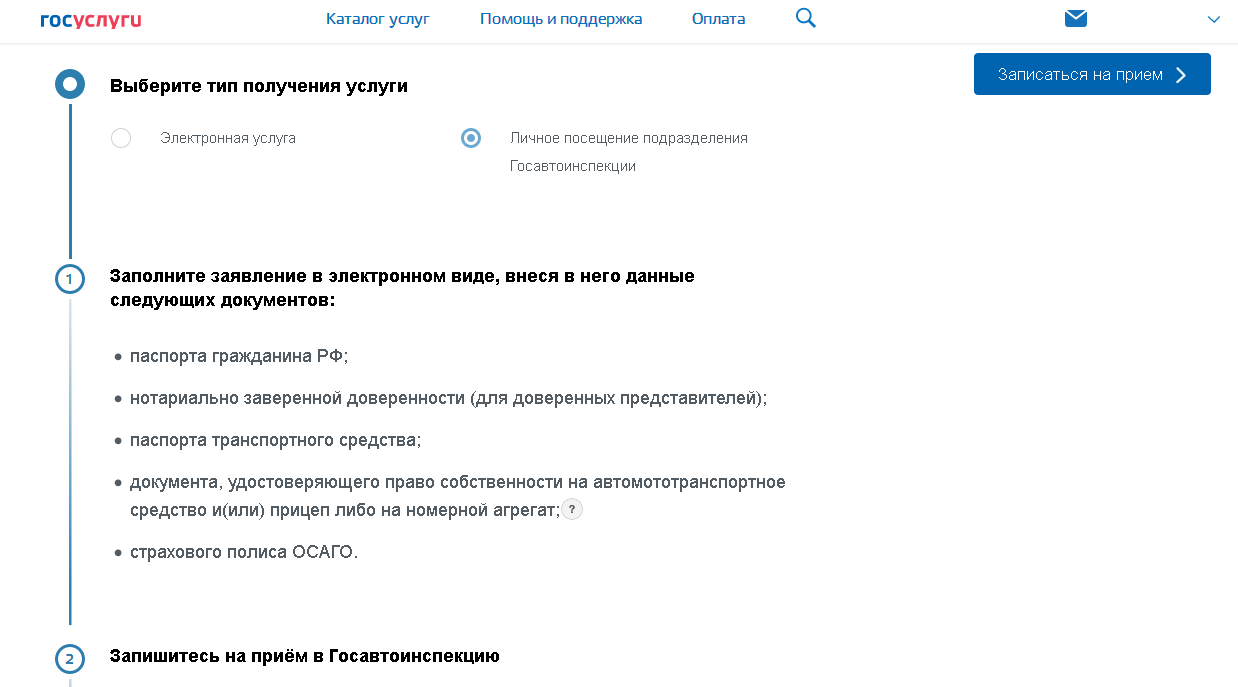Open the Каталог услуг menu
The image size is (1238, 687).
click(377, 19)
